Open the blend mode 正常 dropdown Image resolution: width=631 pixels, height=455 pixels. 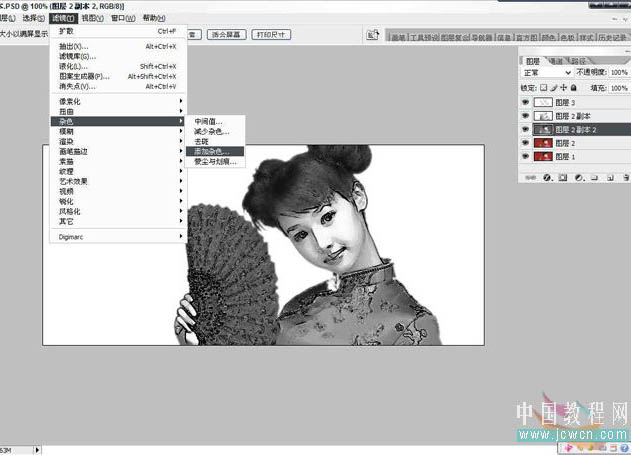pos(548,73)
